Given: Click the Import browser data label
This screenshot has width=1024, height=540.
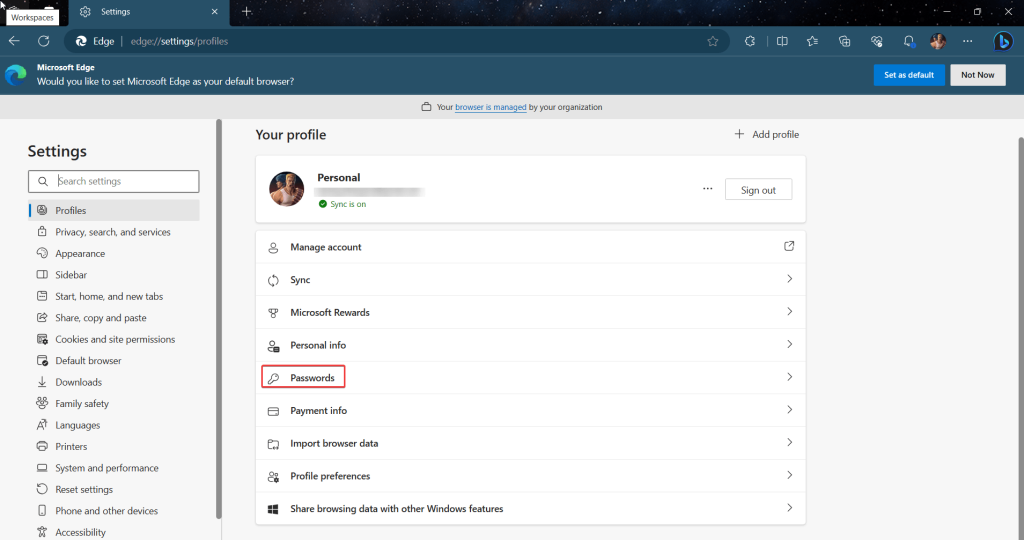Looking at the screenshot, I should pos(334,443).
